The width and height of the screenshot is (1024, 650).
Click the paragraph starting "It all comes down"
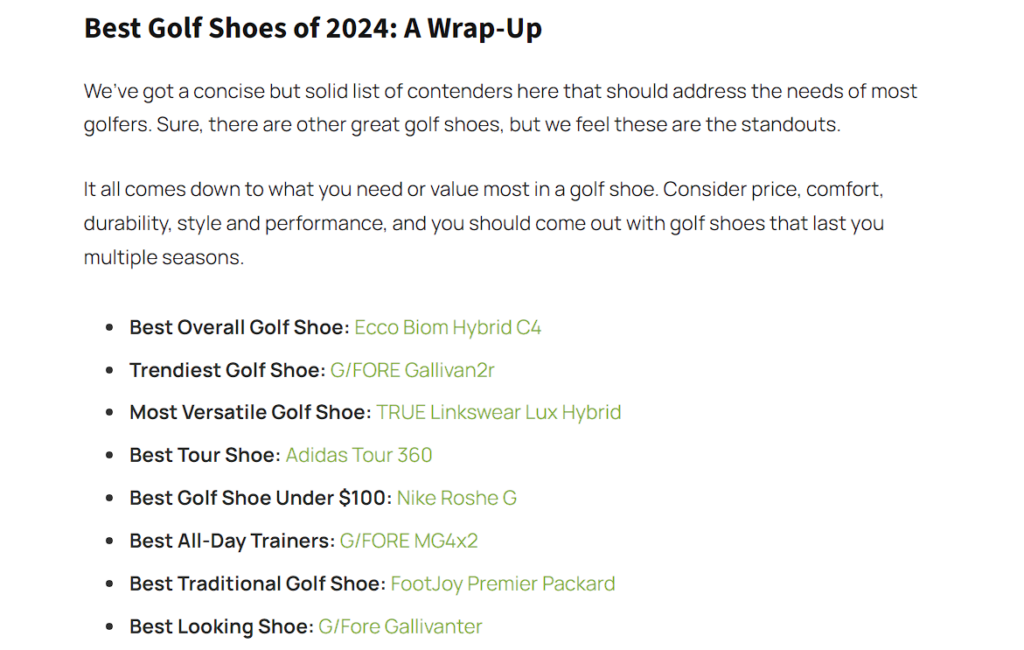point(483,223)
